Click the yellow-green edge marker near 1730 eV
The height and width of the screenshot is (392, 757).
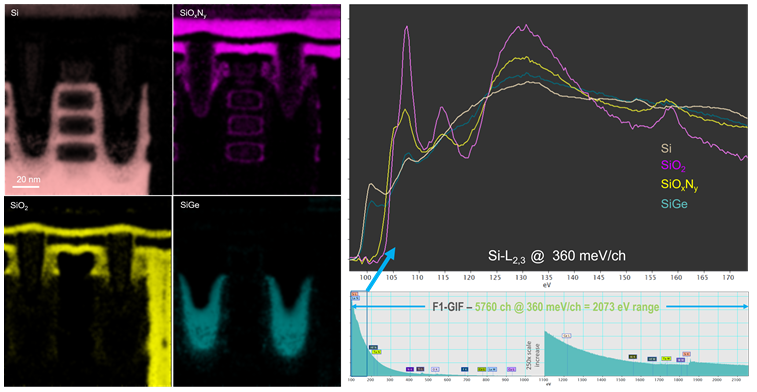point(666,359)
